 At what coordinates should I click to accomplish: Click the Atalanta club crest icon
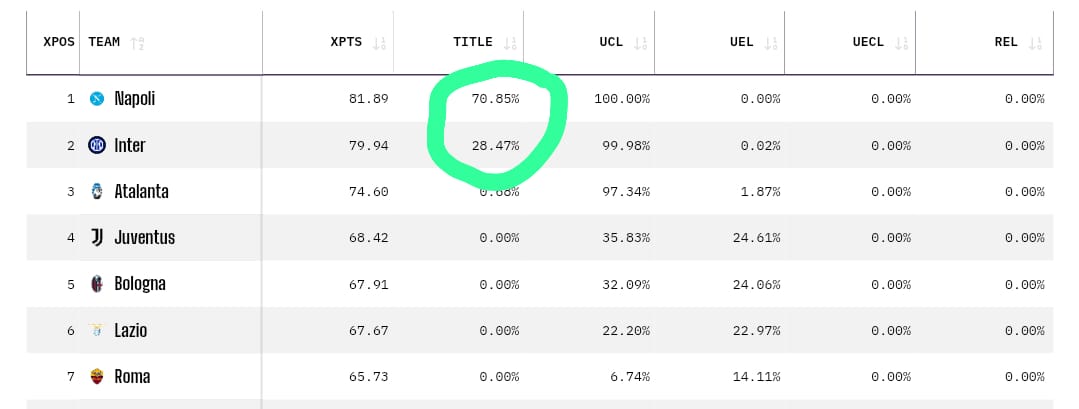tap(97, 191)
